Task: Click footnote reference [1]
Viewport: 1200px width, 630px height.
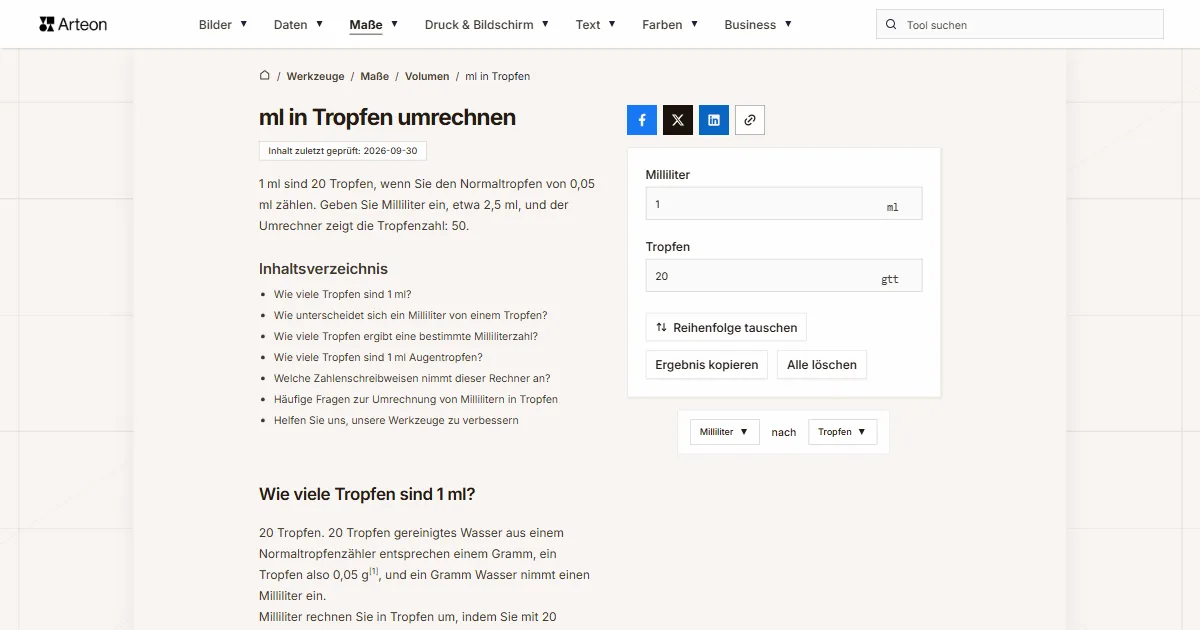Action: coord(374,571)
